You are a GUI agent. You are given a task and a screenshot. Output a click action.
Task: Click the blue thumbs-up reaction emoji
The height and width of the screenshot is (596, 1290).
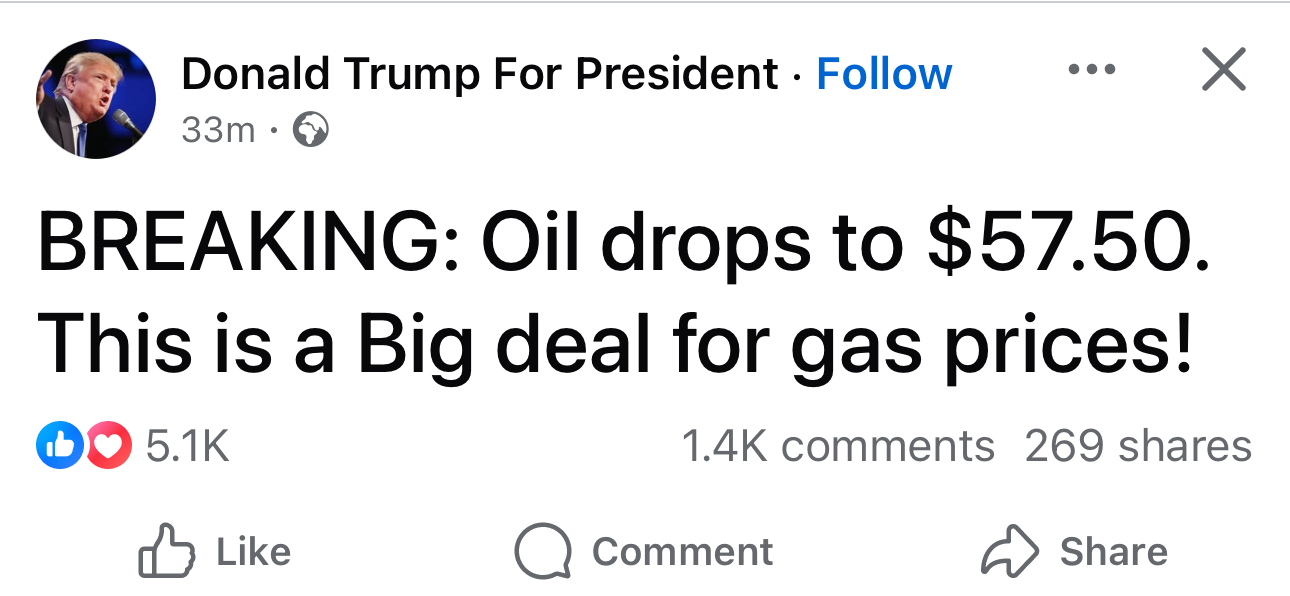pos(57,445)
